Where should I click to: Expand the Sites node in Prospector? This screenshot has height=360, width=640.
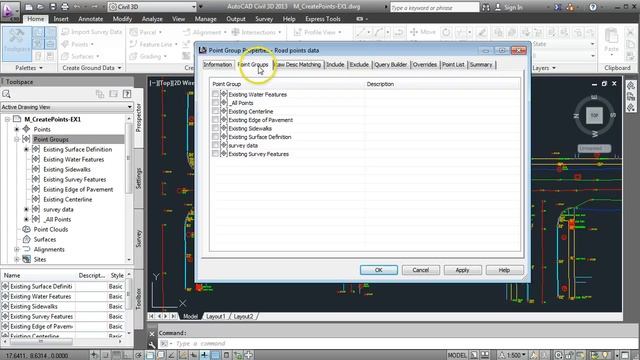point(17,260)
